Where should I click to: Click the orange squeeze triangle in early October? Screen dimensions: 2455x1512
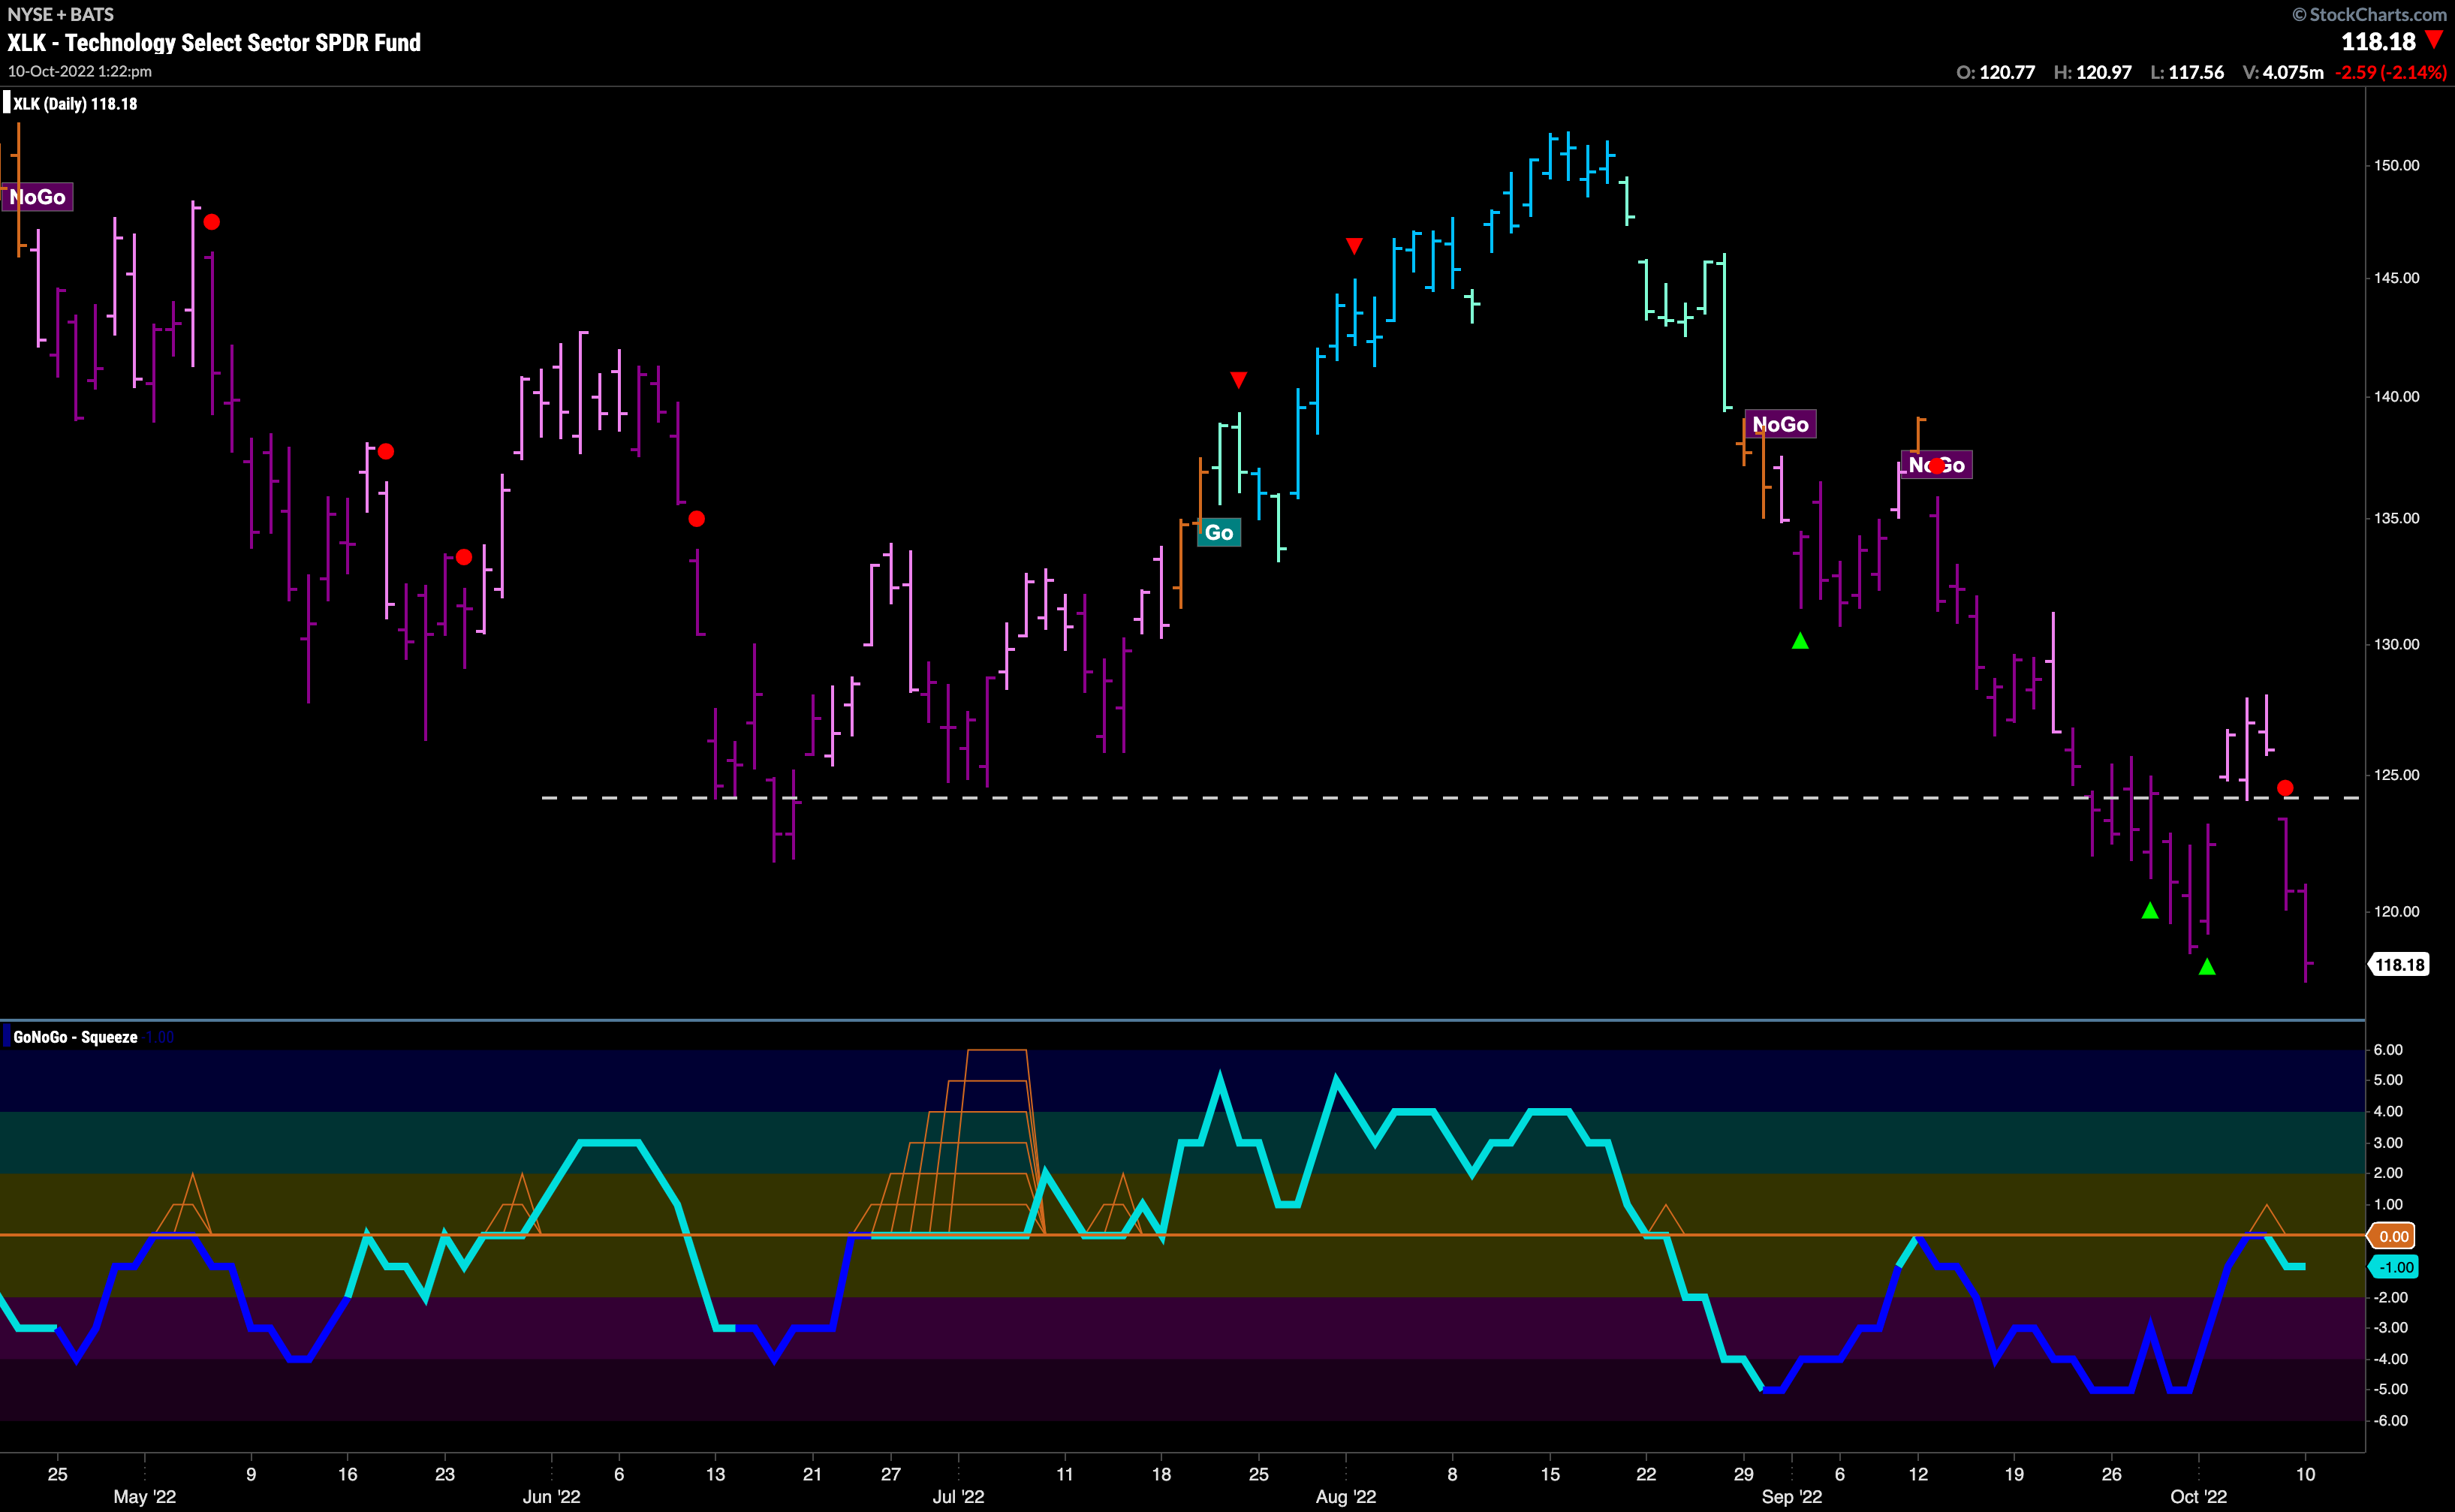2266,1220
